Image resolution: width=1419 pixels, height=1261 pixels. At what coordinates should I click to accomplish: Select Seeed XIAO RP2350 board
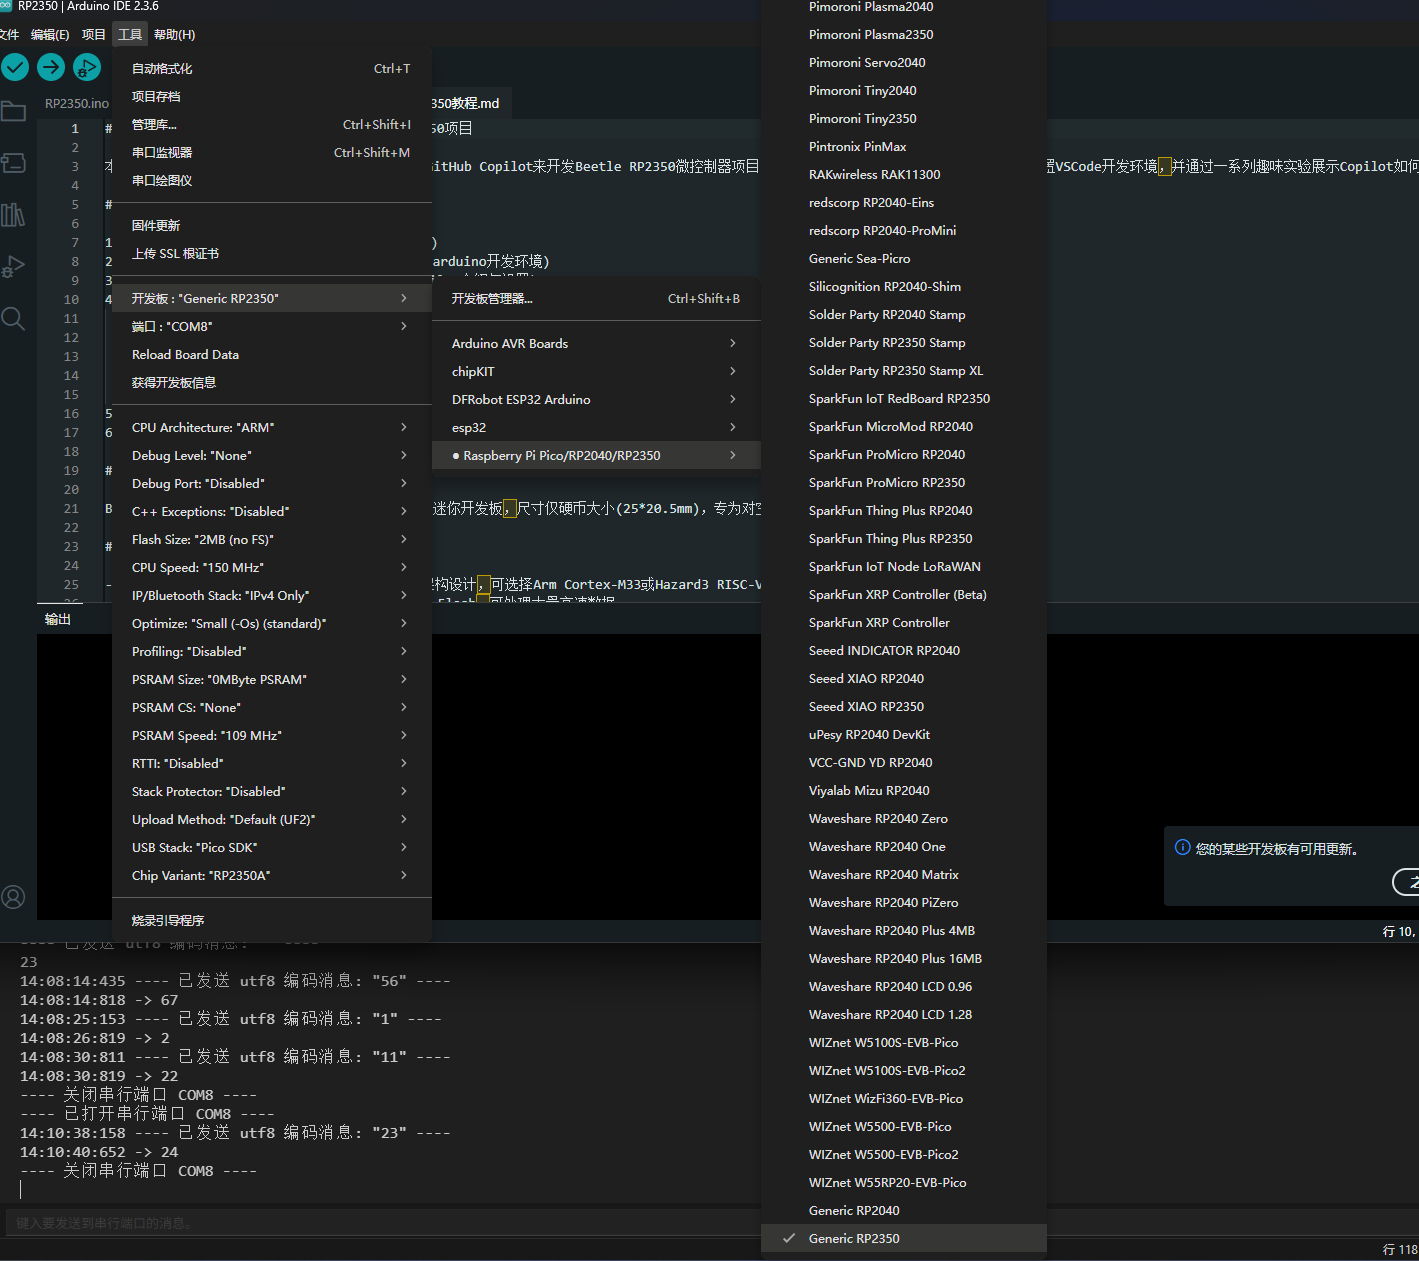[x=904, y=706]
